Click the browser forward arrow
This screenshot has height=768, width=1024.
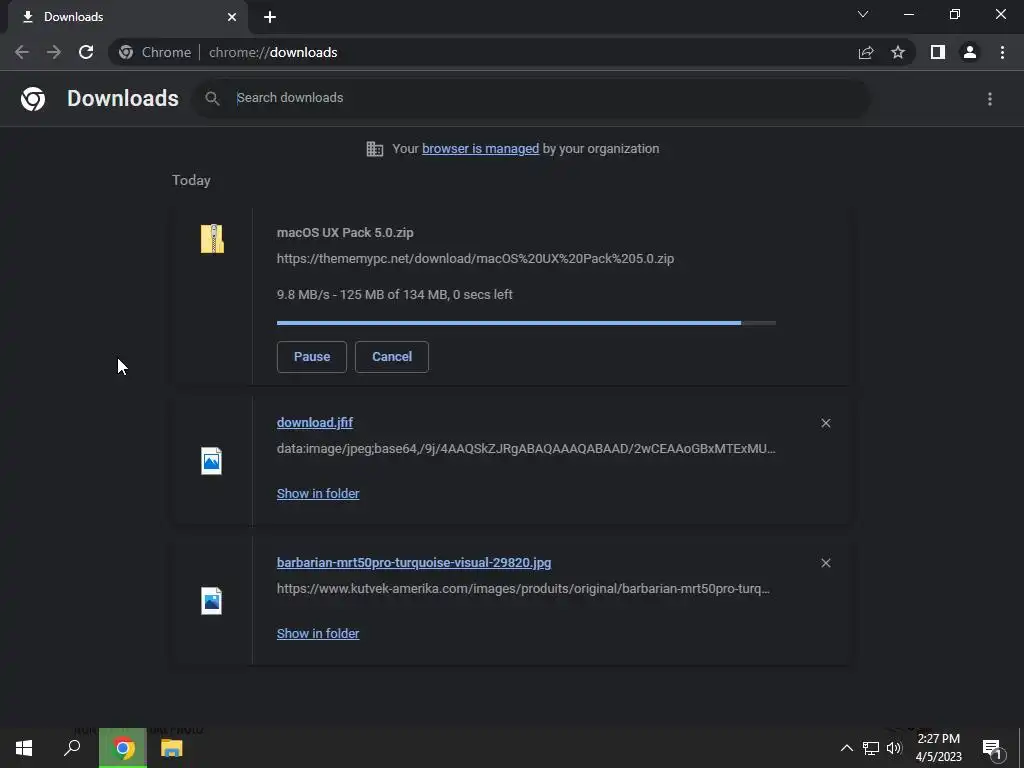(x=54, y=52)
